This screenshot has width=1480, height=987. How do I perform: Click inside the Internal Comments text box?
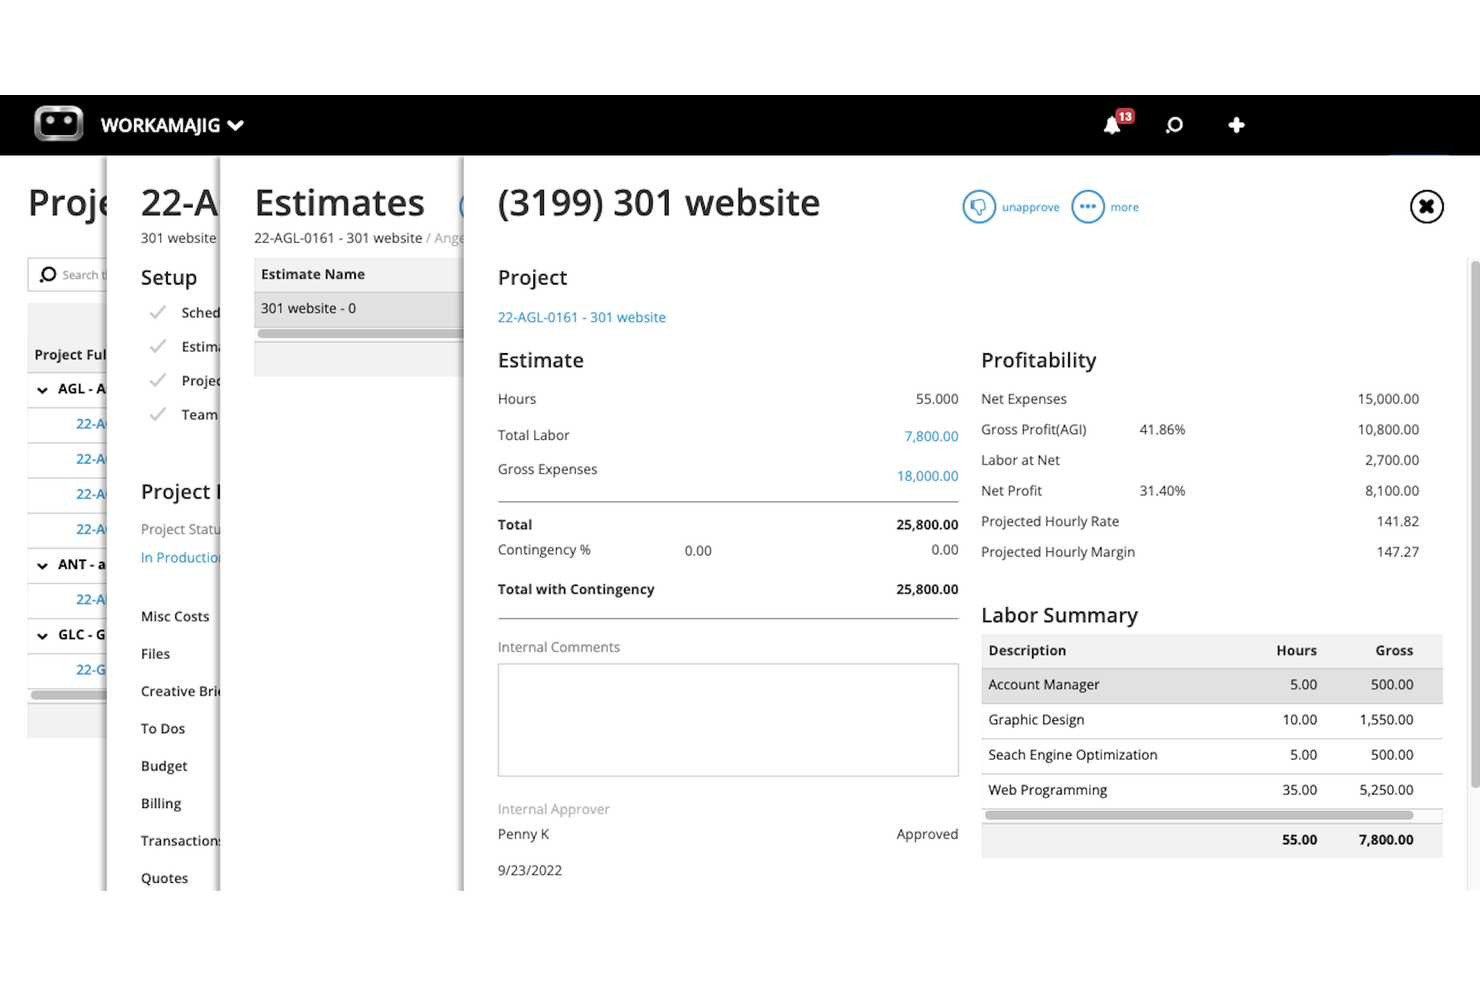pyautogui.click(x=727, y=720)
